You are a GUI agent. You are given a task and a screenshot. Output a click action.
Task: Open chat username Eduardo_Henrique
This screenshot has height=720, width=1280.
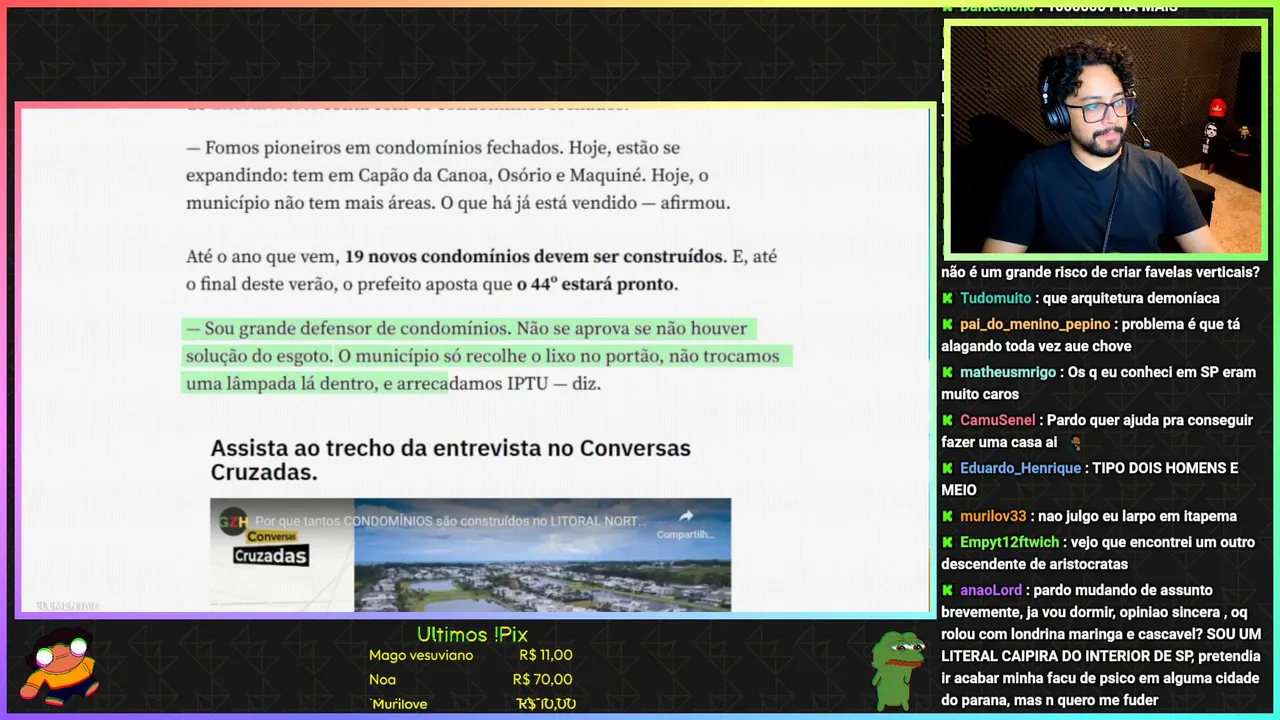coord(1020,468)
